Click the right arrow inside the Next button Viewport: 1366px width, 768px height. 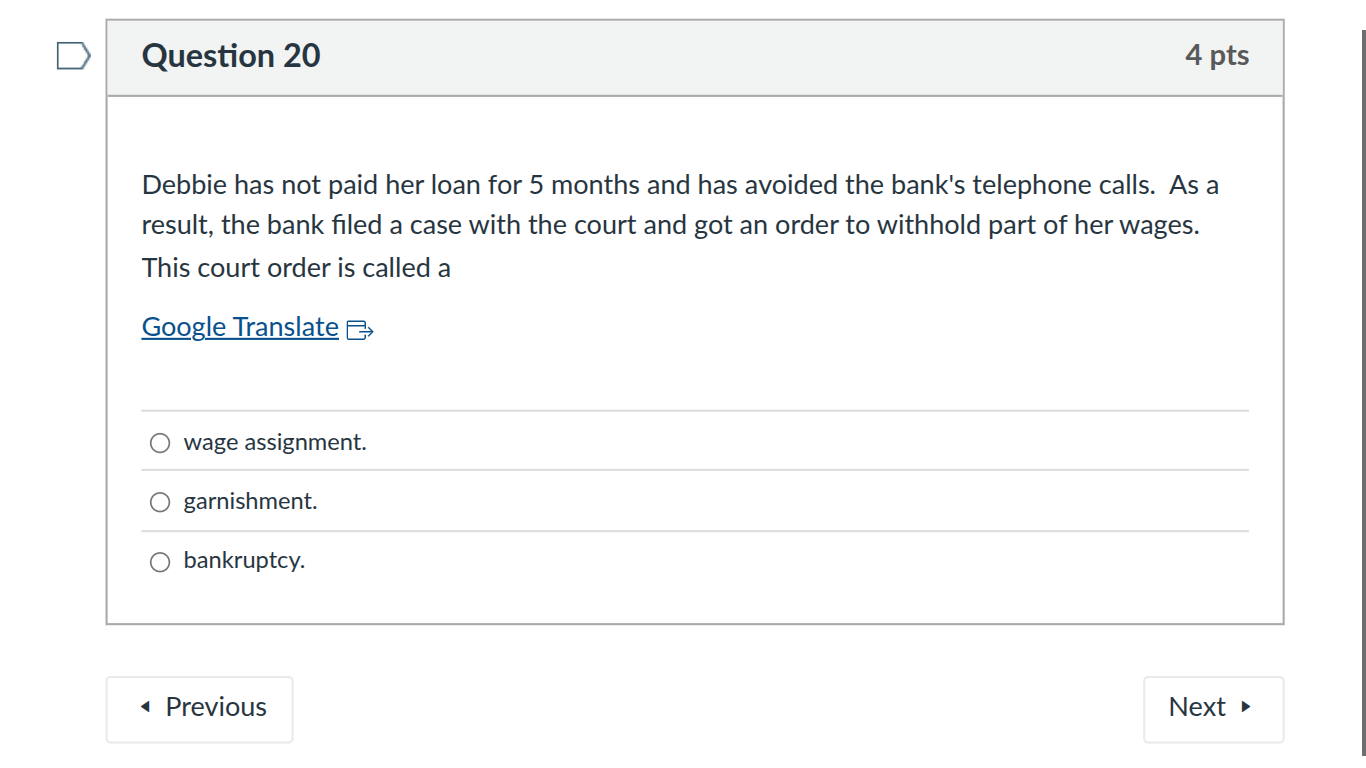point(1247,707)
